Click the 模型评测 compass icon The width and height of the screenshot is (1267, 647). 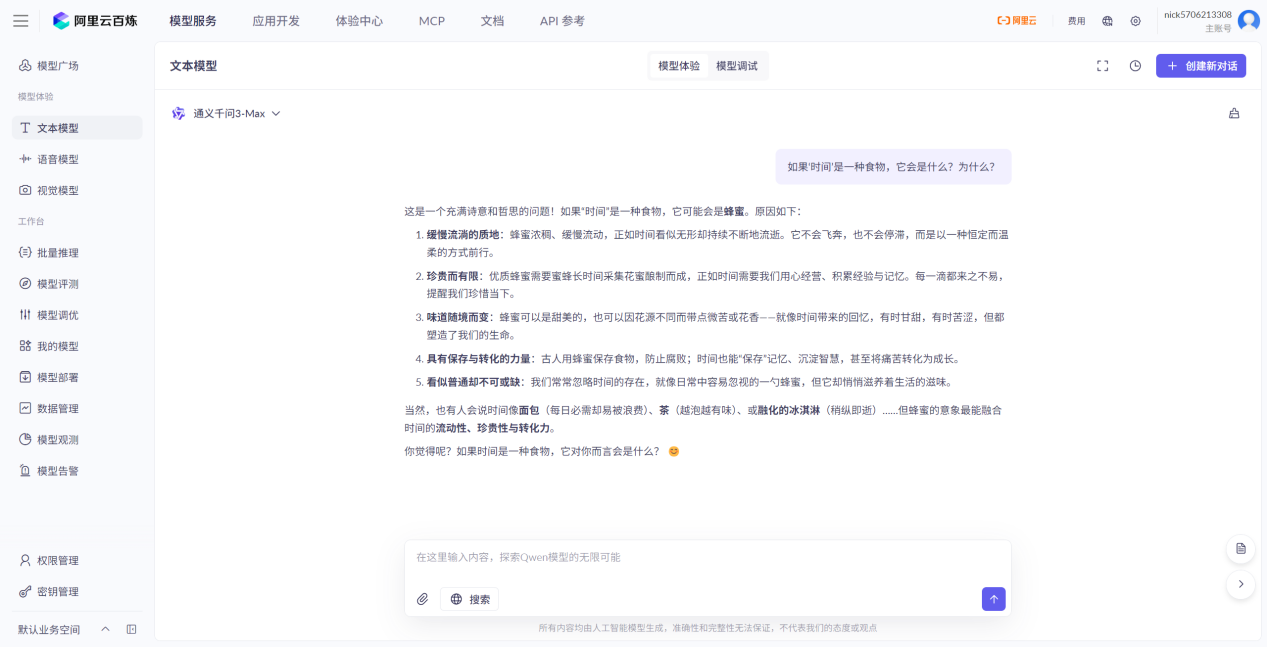tap(25, 284)
